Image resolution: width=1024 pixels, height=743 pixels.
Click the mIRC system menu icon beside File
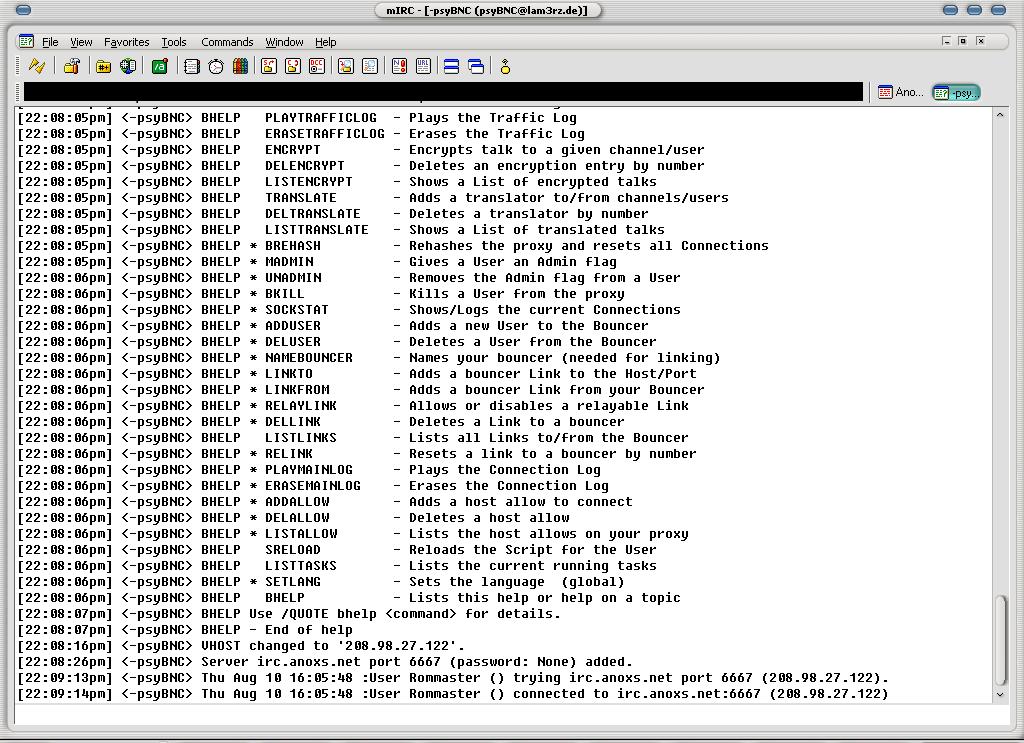(x=26, y=42)
